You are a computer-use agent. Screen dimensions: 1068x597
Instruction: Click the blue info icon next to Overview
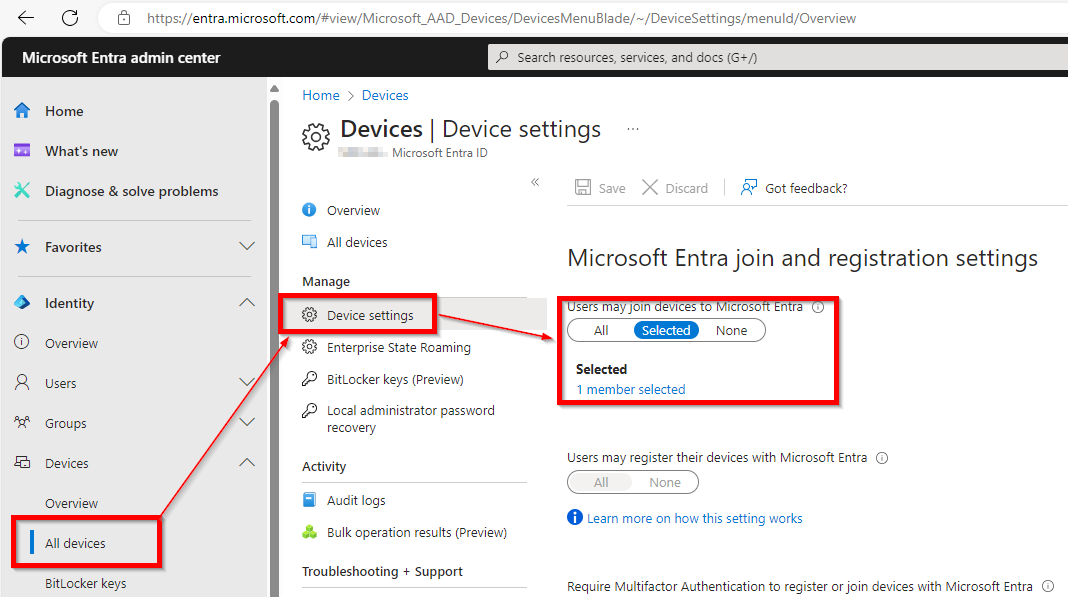tap(309, 210)
